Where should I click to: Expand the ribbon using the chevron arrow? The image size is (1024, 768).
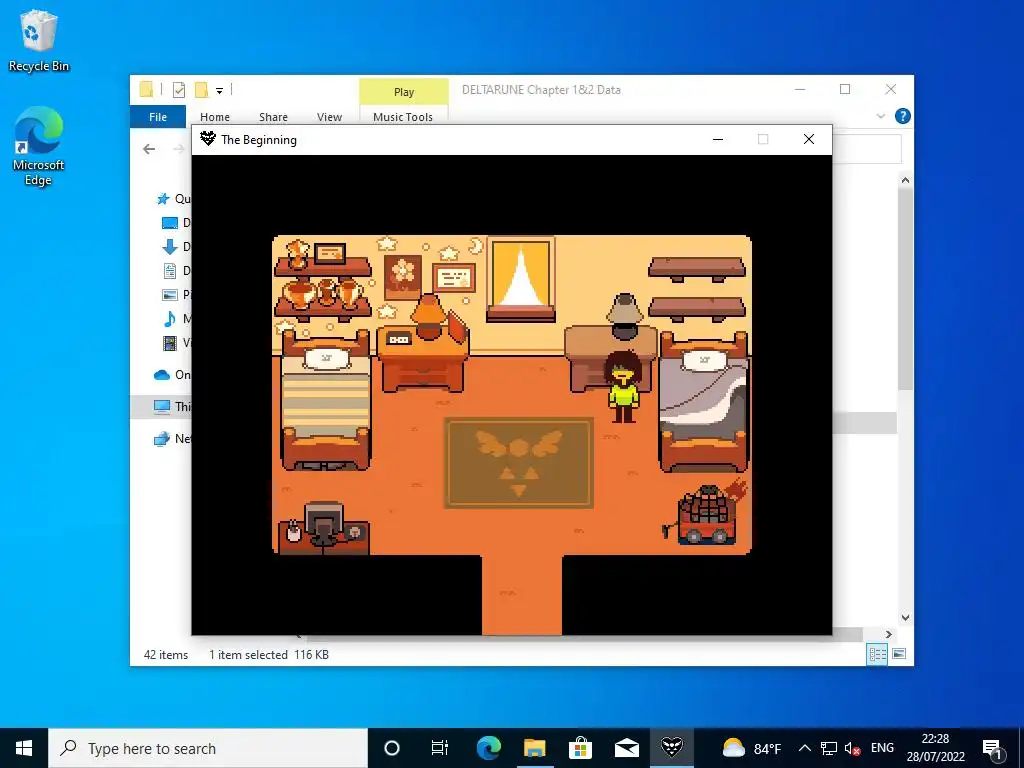tap(880, 116)
